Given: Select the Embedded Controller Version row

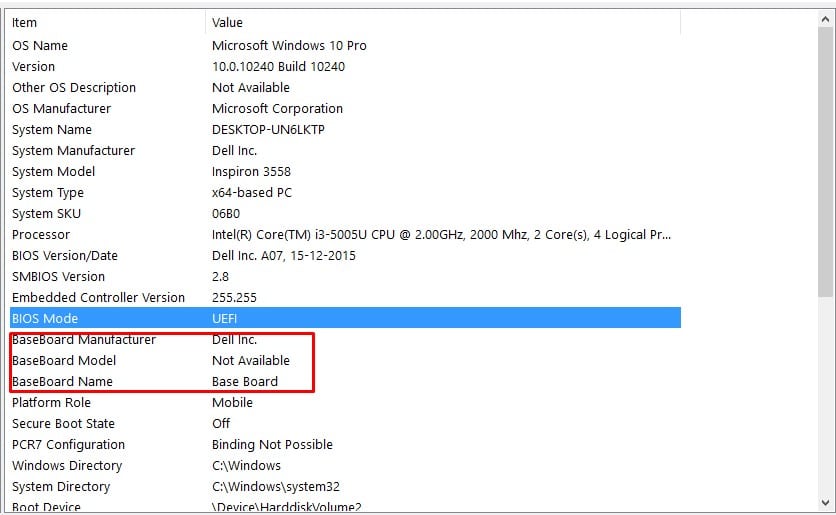Looking at the screenshot, I should [x=345, y=297].
